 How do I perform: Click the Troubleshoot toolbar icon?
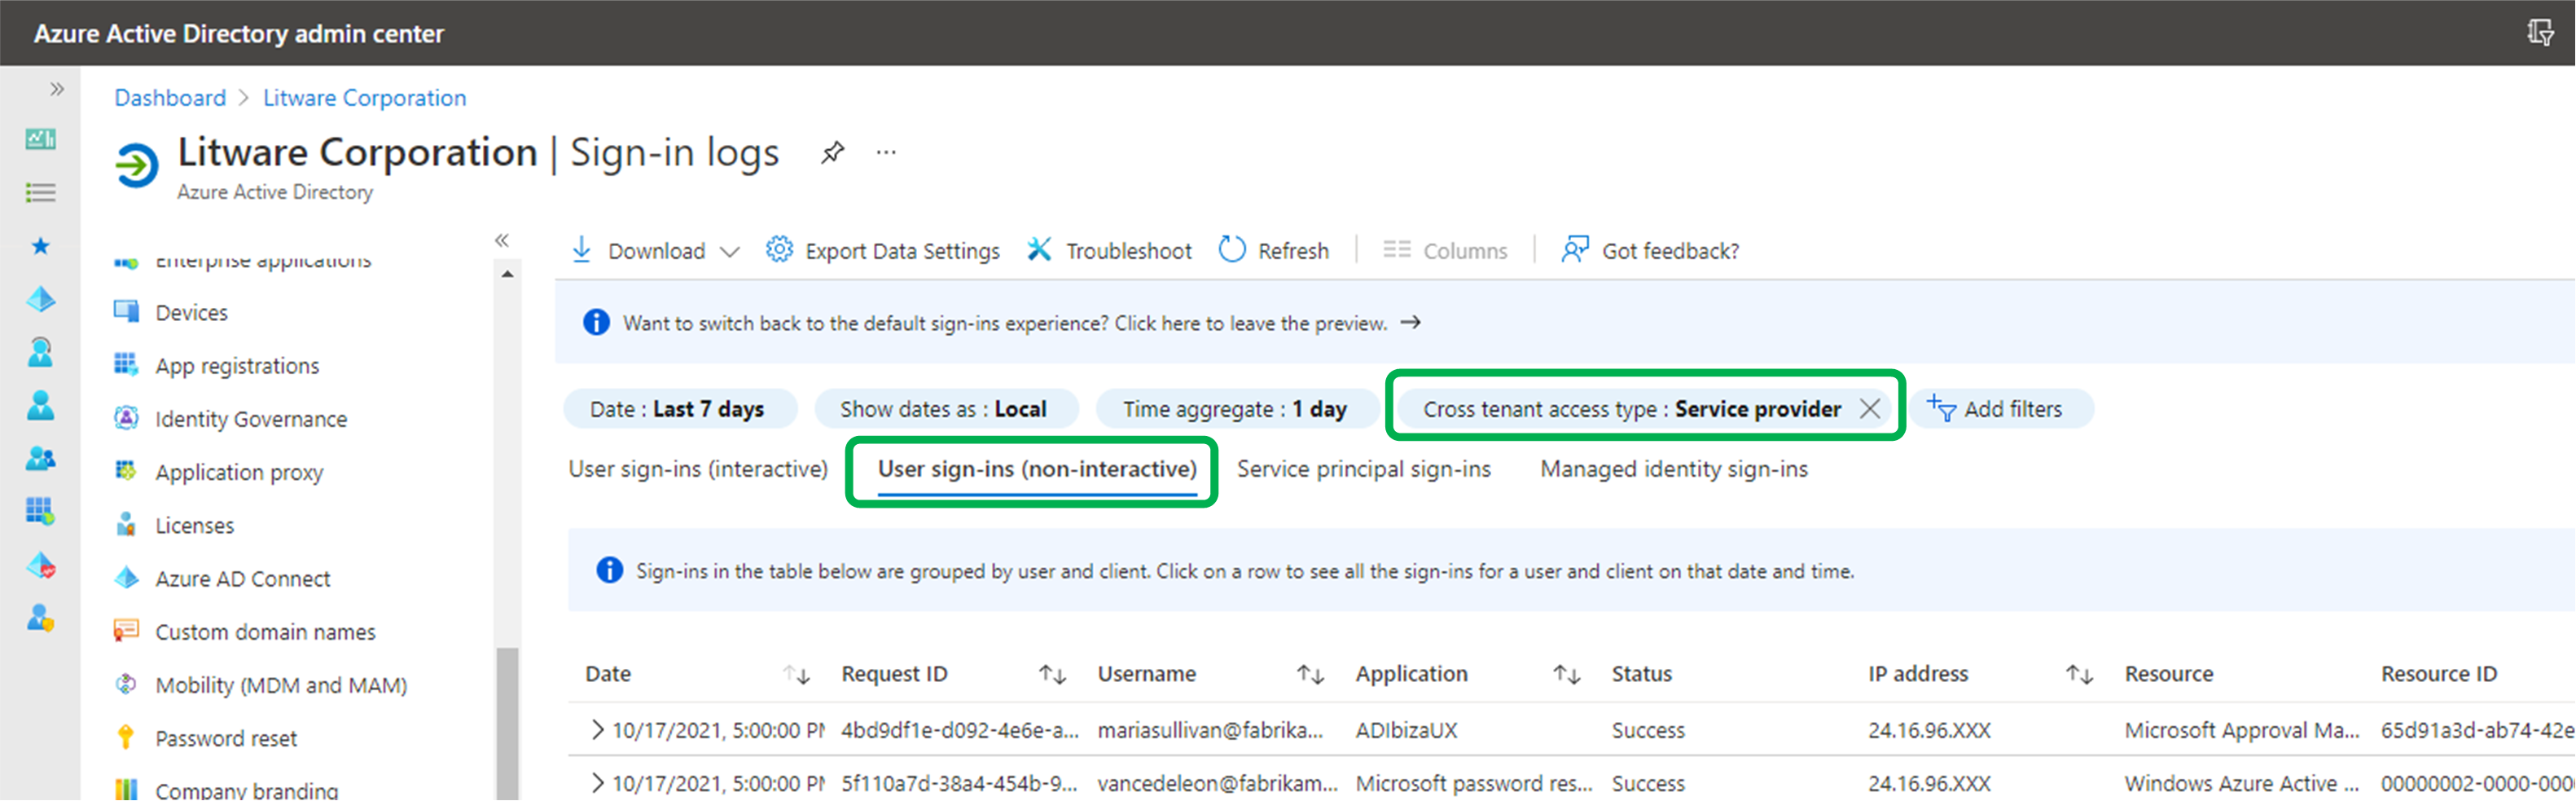click(1040, 250)
